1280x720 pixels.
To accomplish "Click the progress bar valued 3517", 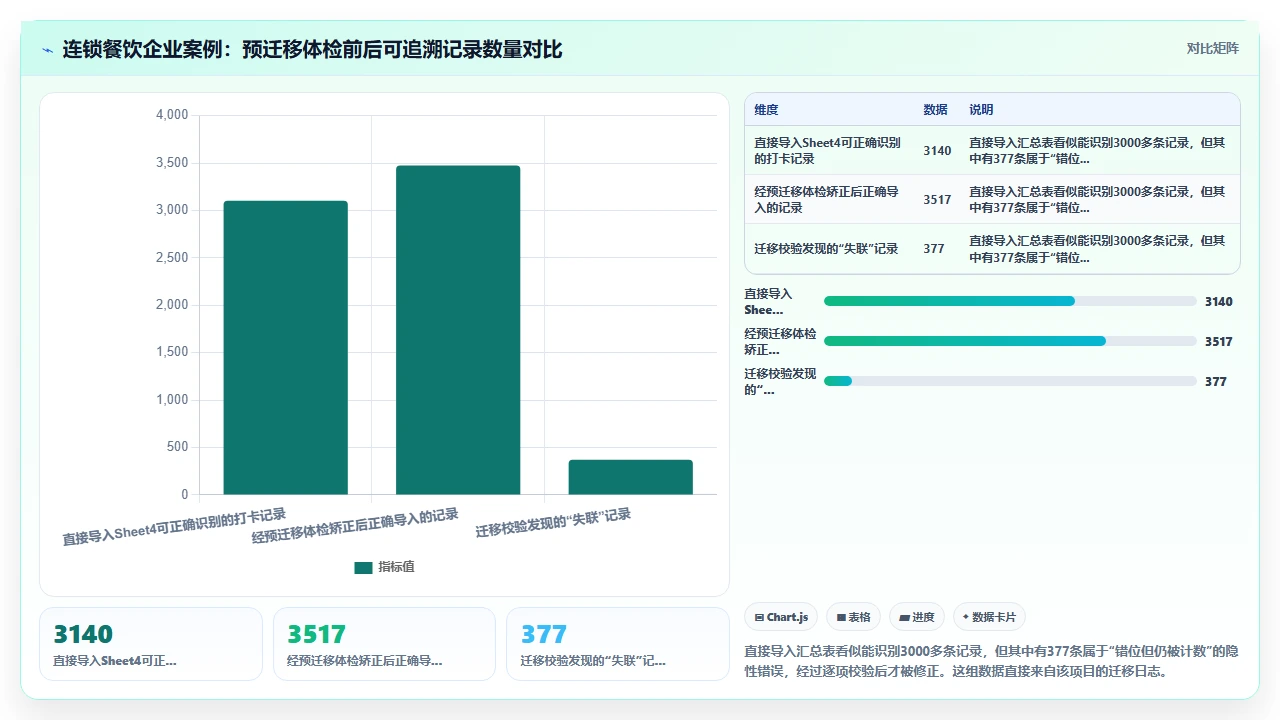I will tap(1010, 341).
